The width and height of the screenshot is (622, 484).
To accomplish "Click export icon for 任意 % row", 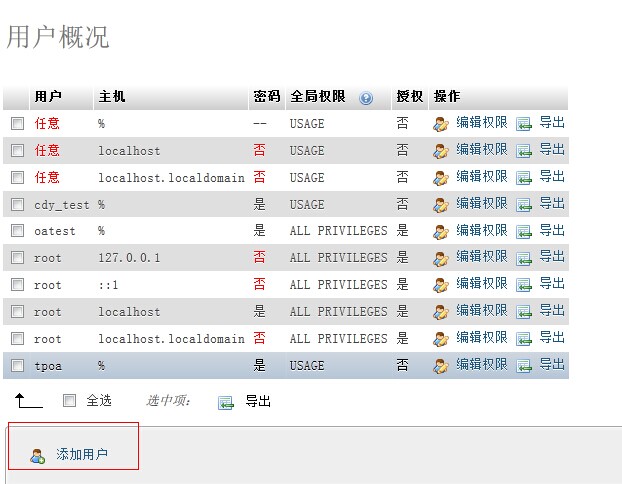I will (x=524, y=124).
